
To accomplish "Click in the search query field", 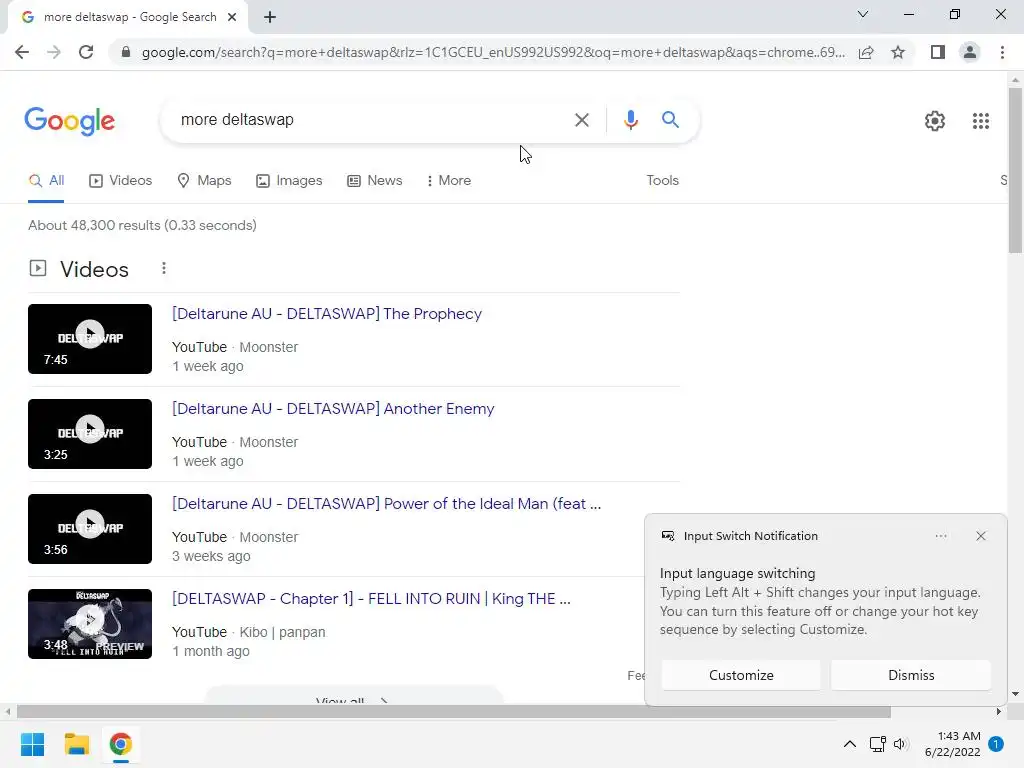I will [372, 120].
